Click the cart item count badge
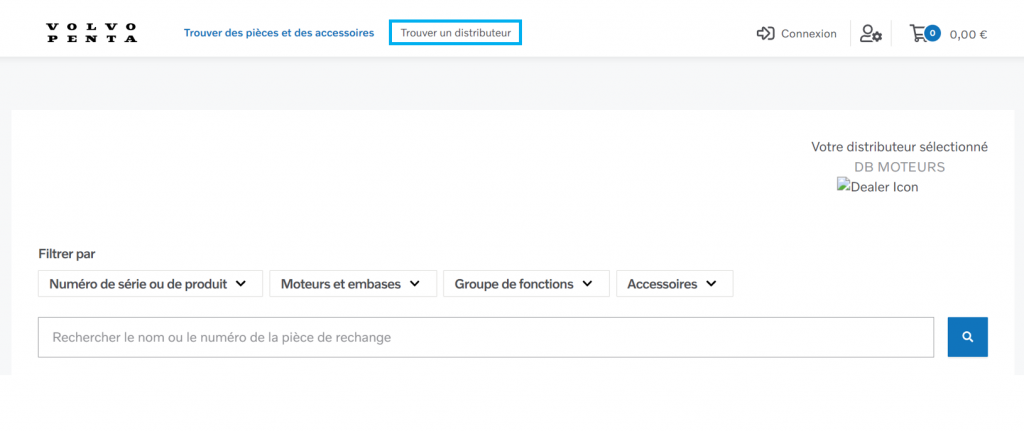The height and width of the screenshot is (431, 1024). (x=933, y=33)
